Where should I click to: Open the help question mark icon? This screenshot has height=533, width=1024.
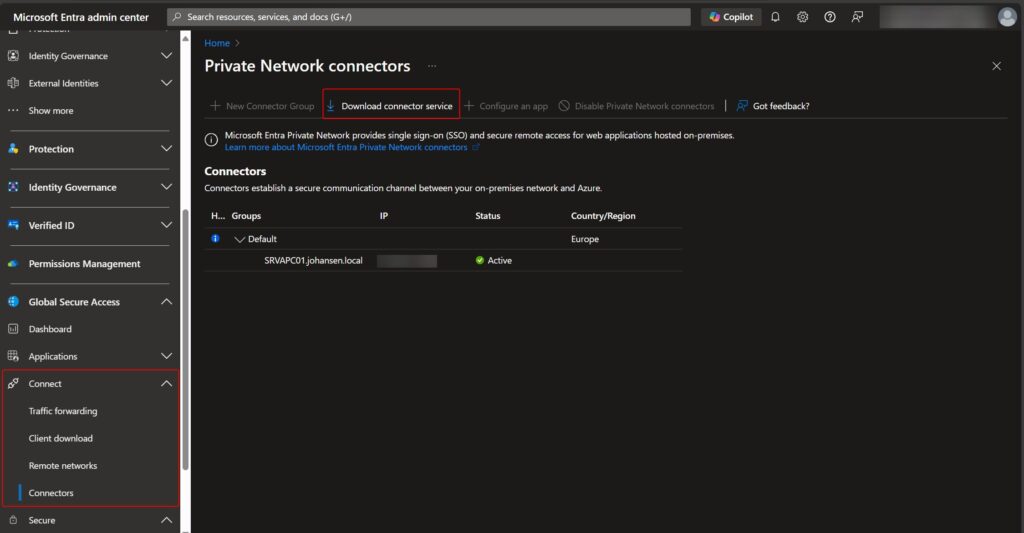(829, 17)
